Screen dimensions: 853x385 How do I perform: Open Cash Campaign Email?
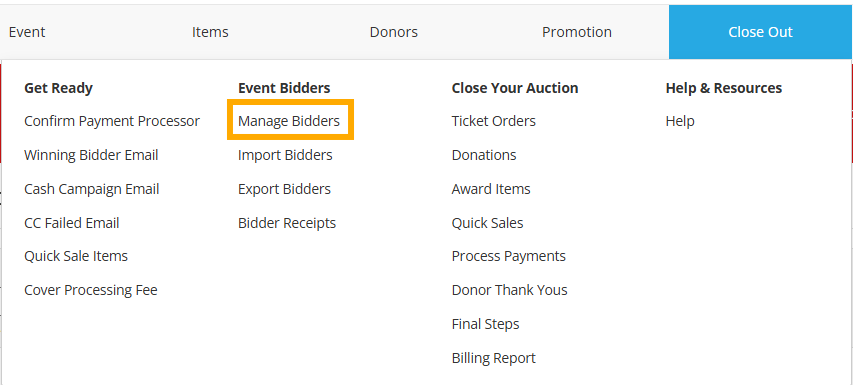[x=92, y=189]
